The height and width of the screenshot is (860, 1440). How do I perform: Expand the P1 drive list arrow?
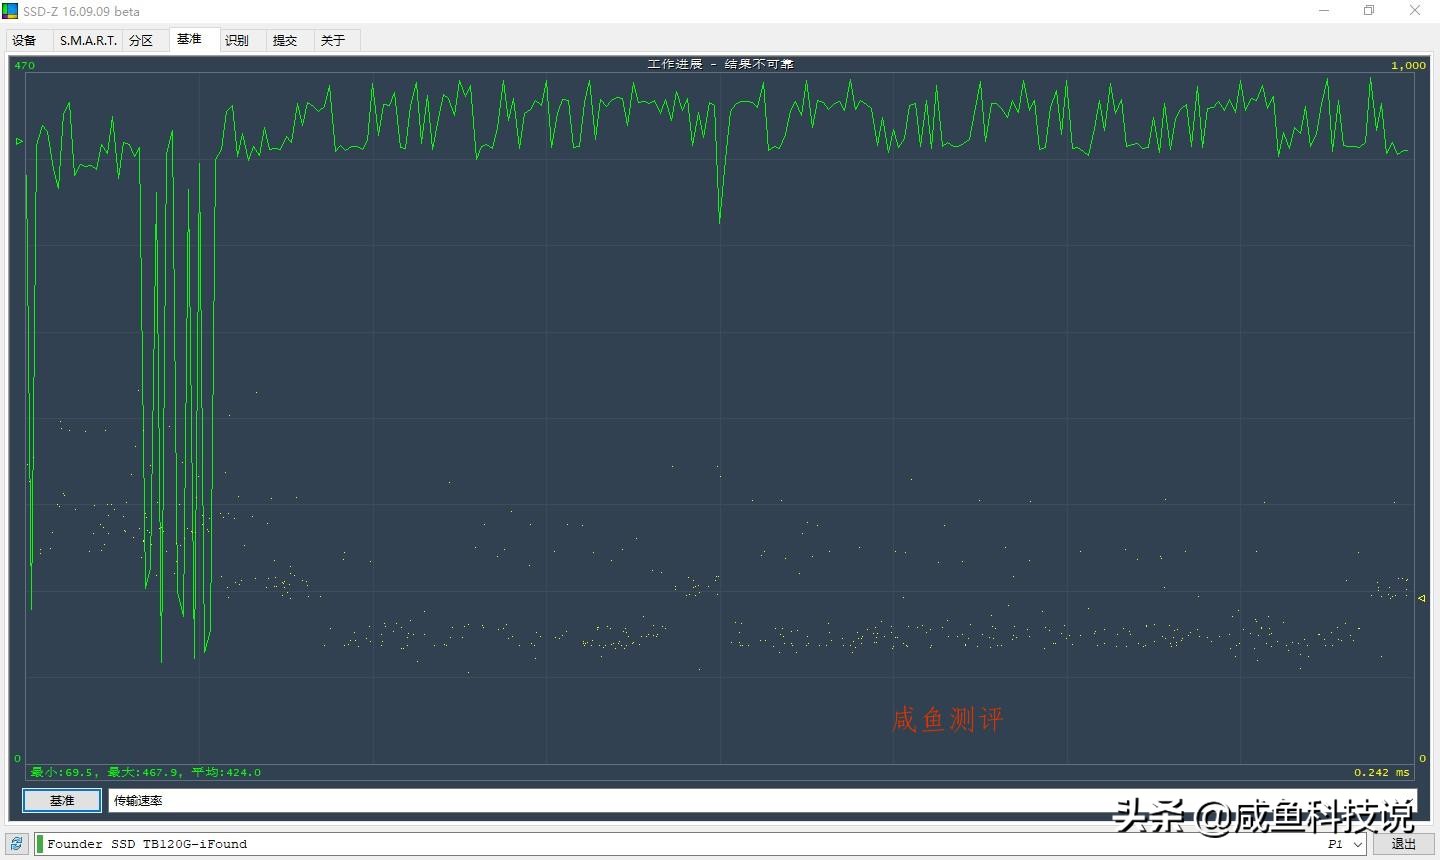point(1357,844)
